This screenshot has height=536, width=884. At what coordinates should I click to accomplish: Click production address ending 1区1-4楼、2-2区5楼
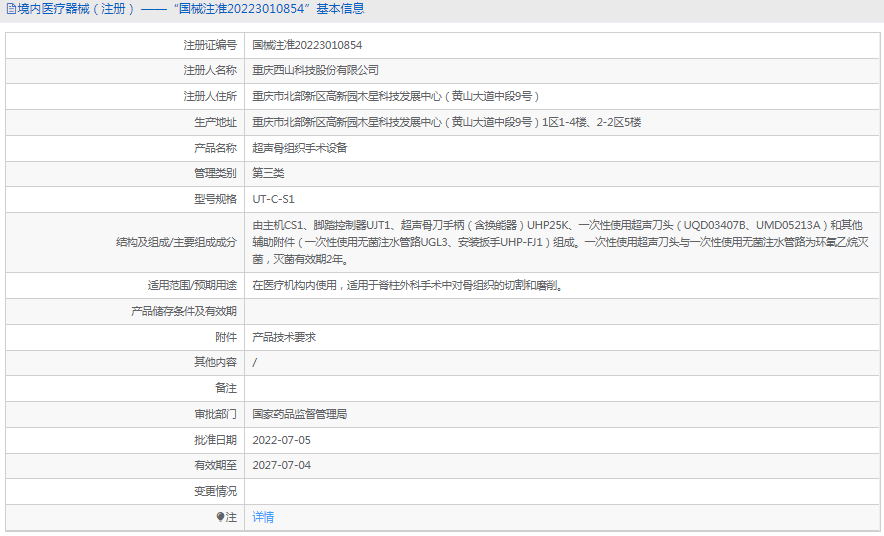(447, 122)
